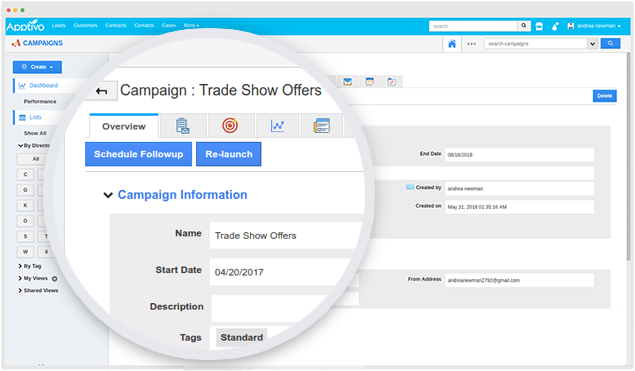Open the Customers menu in top bar
Image resolution: width=635 pixels, height=371 pixels.
point(85,25)
